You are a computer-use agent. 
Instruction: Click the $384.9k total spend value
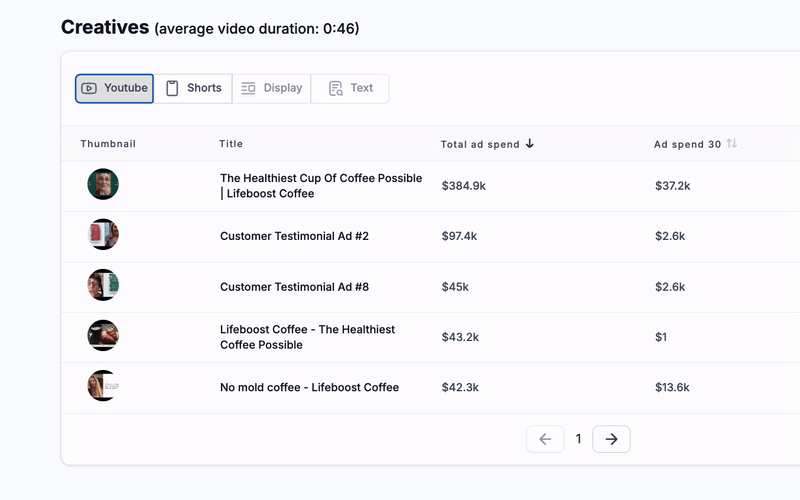pyautogui.click(x=463, y=186)
